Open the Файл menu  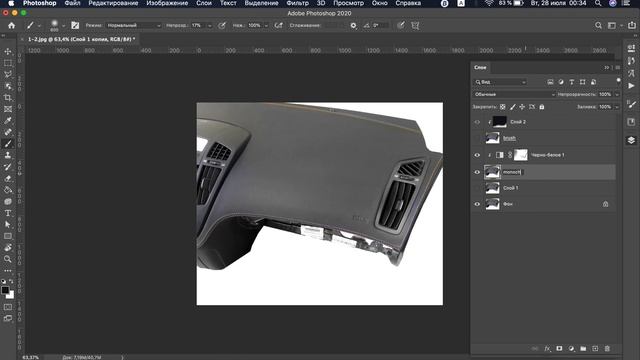pyautogui.click(x=72, y=3)
